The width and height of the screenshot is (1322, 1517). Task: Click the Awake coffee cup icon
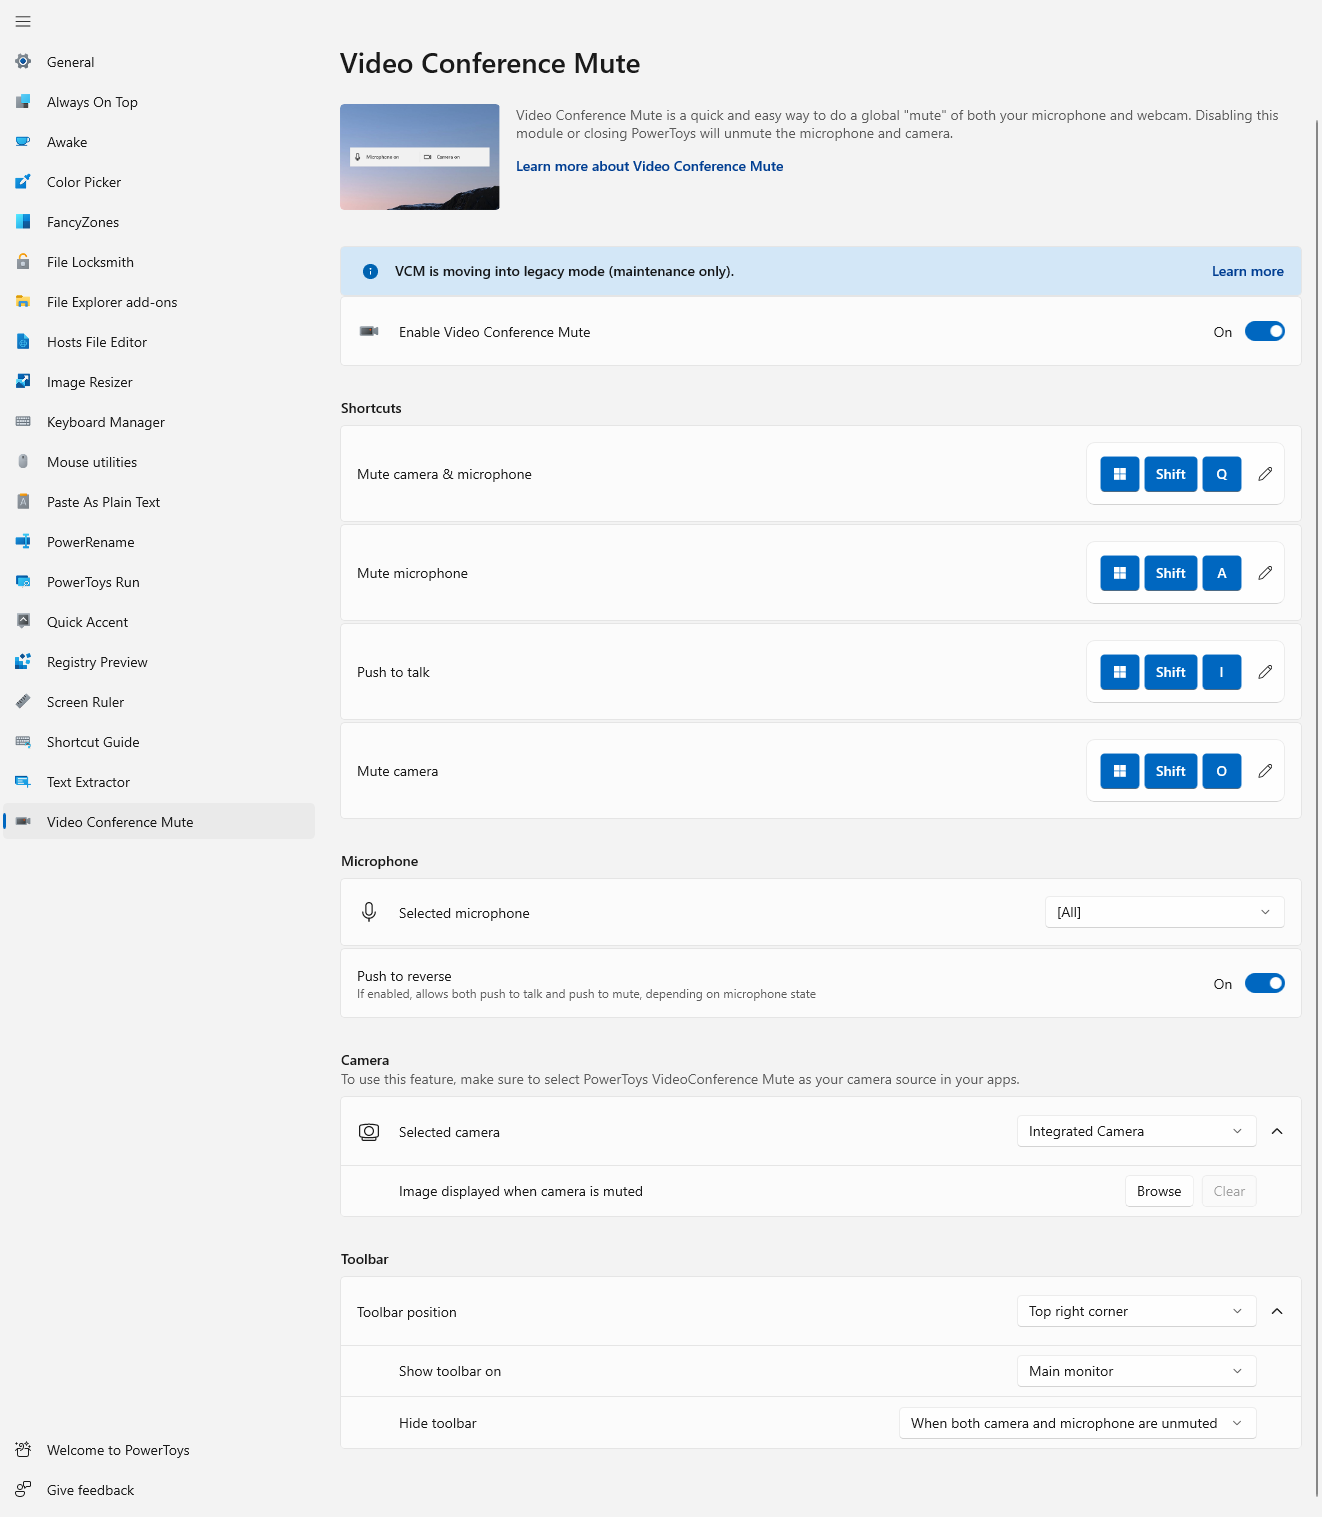(x=22, y=141)
